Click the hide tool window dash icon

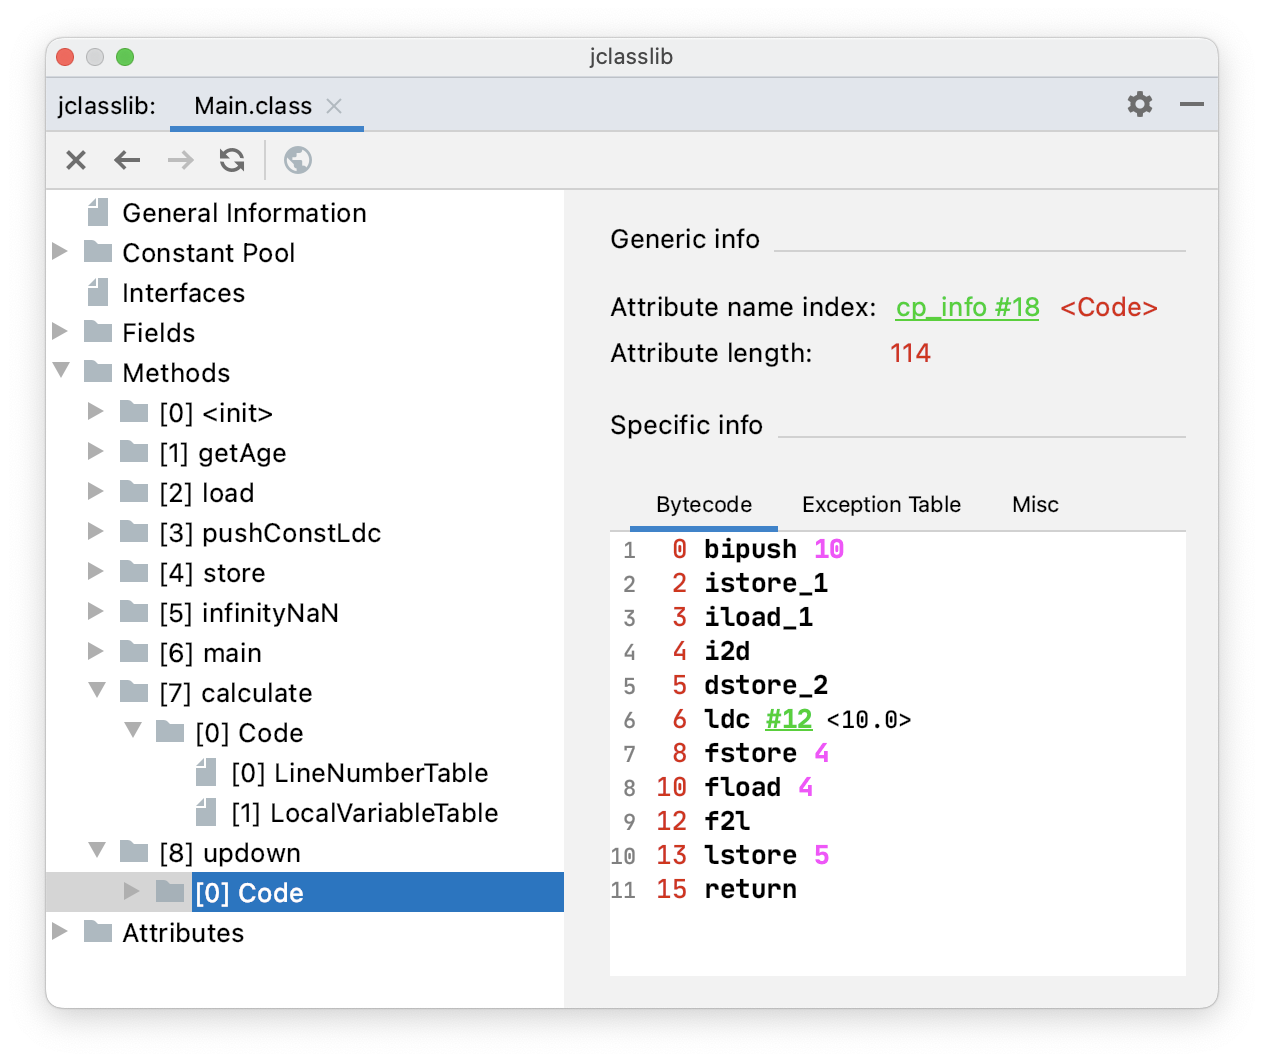[1191, 104]
